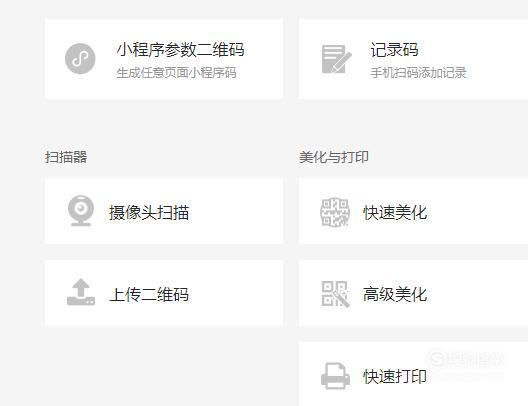Select 上传二维码 label

tap(149, 295)
